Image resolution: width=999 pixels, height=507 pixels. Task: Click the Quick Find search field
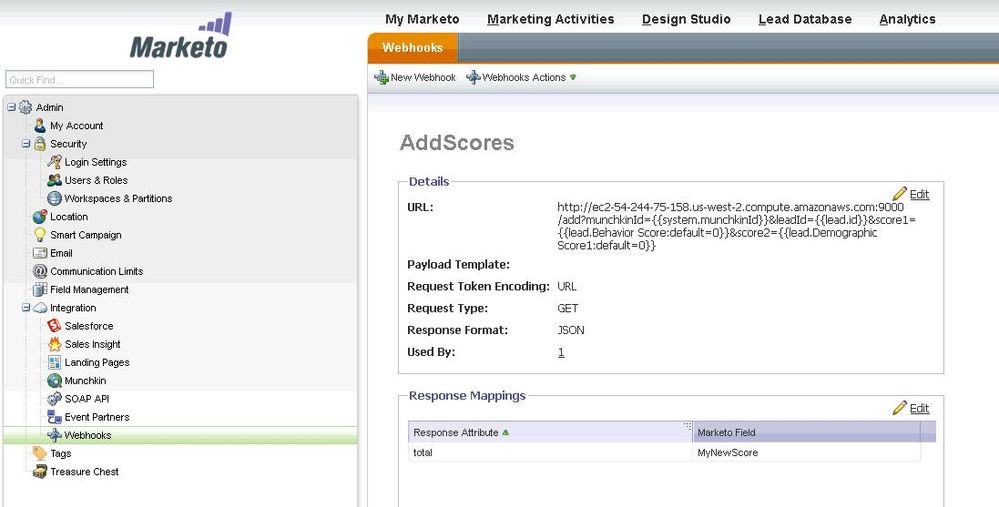[80, 79]
